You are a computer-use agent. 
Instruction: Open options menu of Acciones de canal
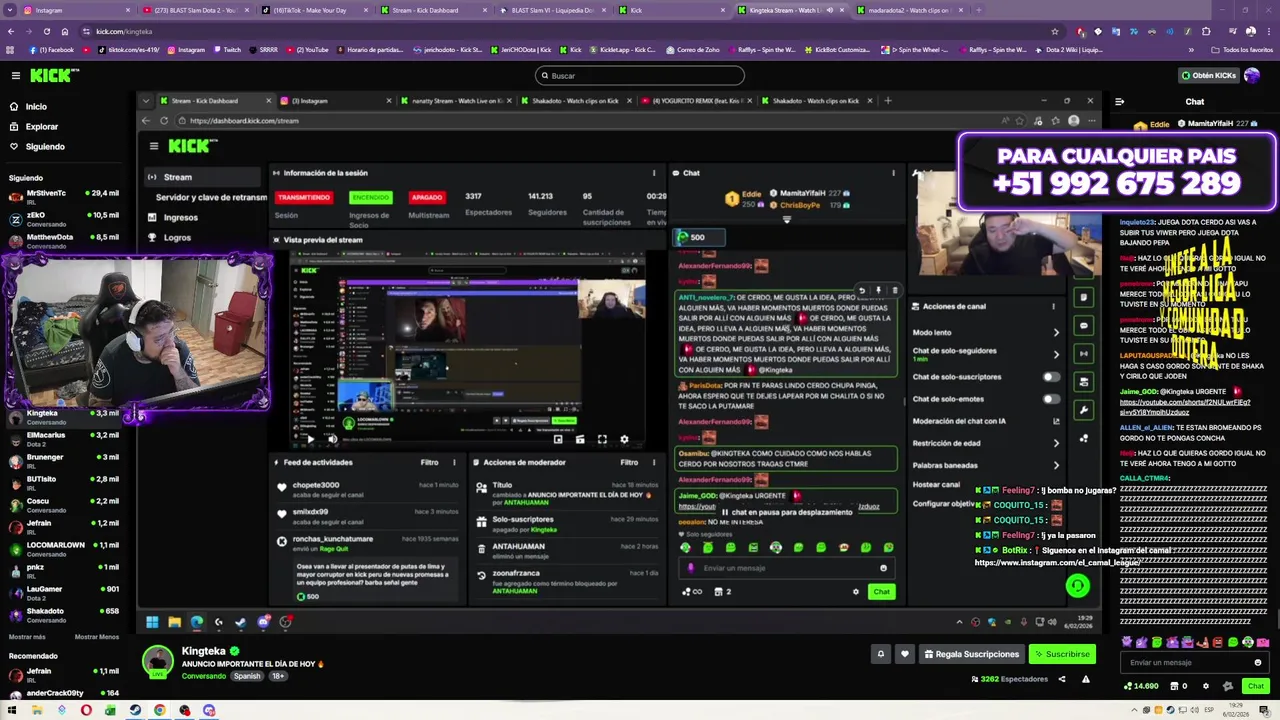pos(1053,306)
